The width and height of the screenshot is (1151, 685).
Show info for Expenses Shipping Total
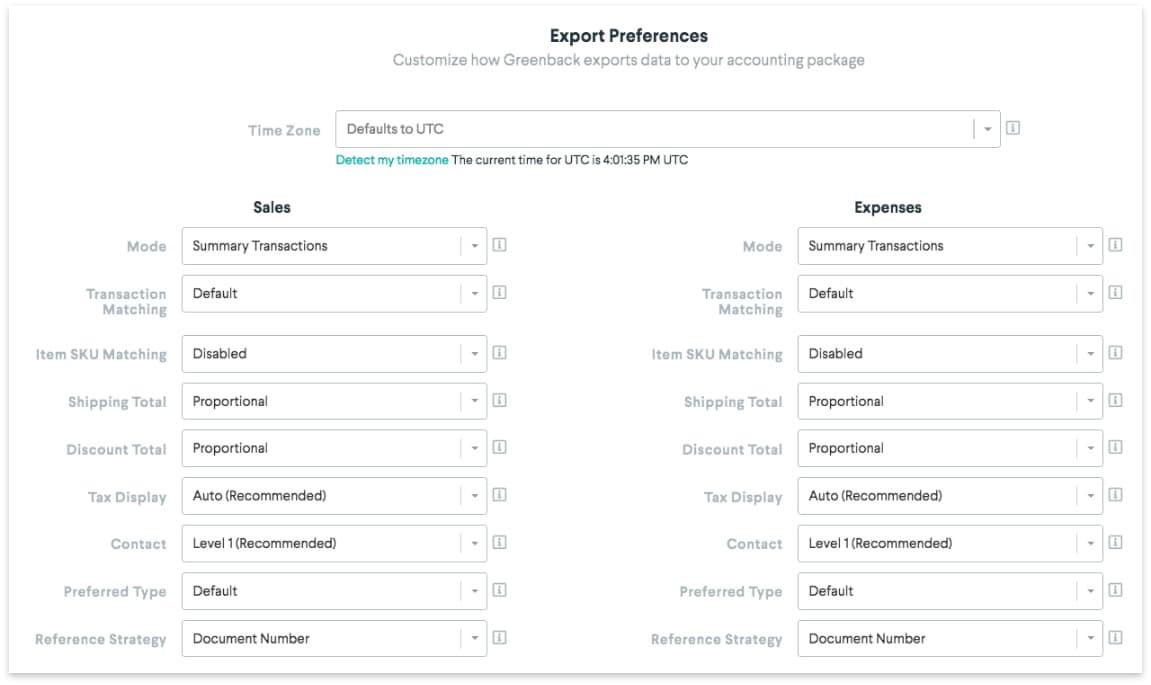click(1116, 400)
